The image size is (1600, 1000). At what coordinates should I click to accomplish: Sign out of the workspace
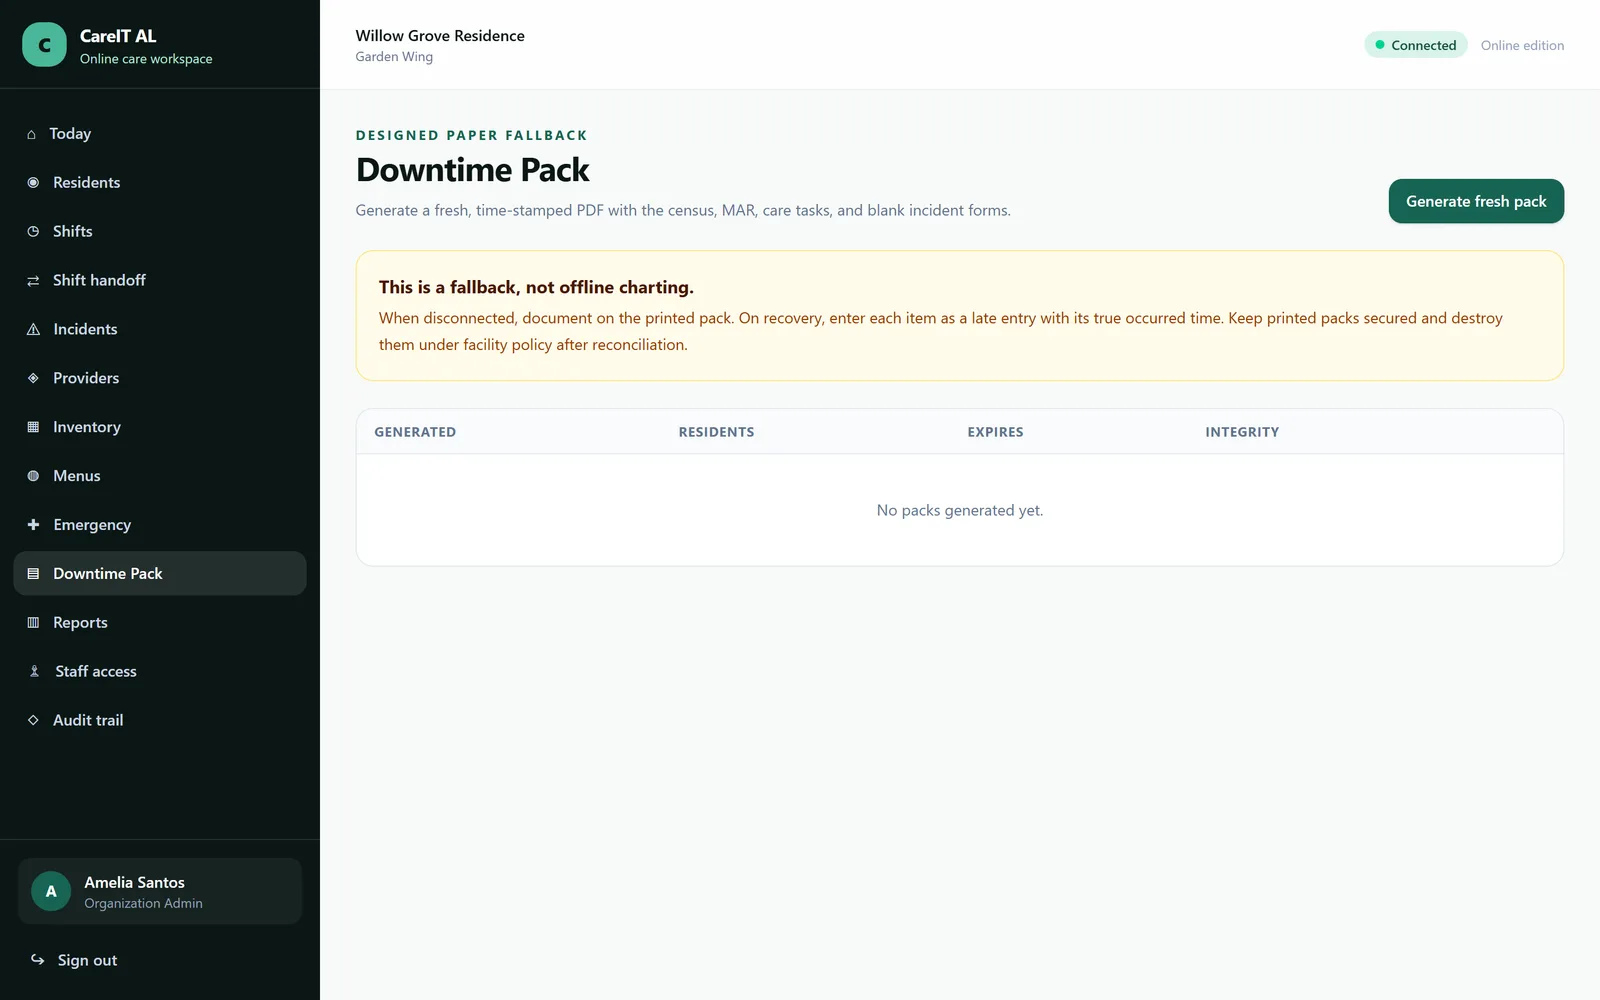point(160,960)
